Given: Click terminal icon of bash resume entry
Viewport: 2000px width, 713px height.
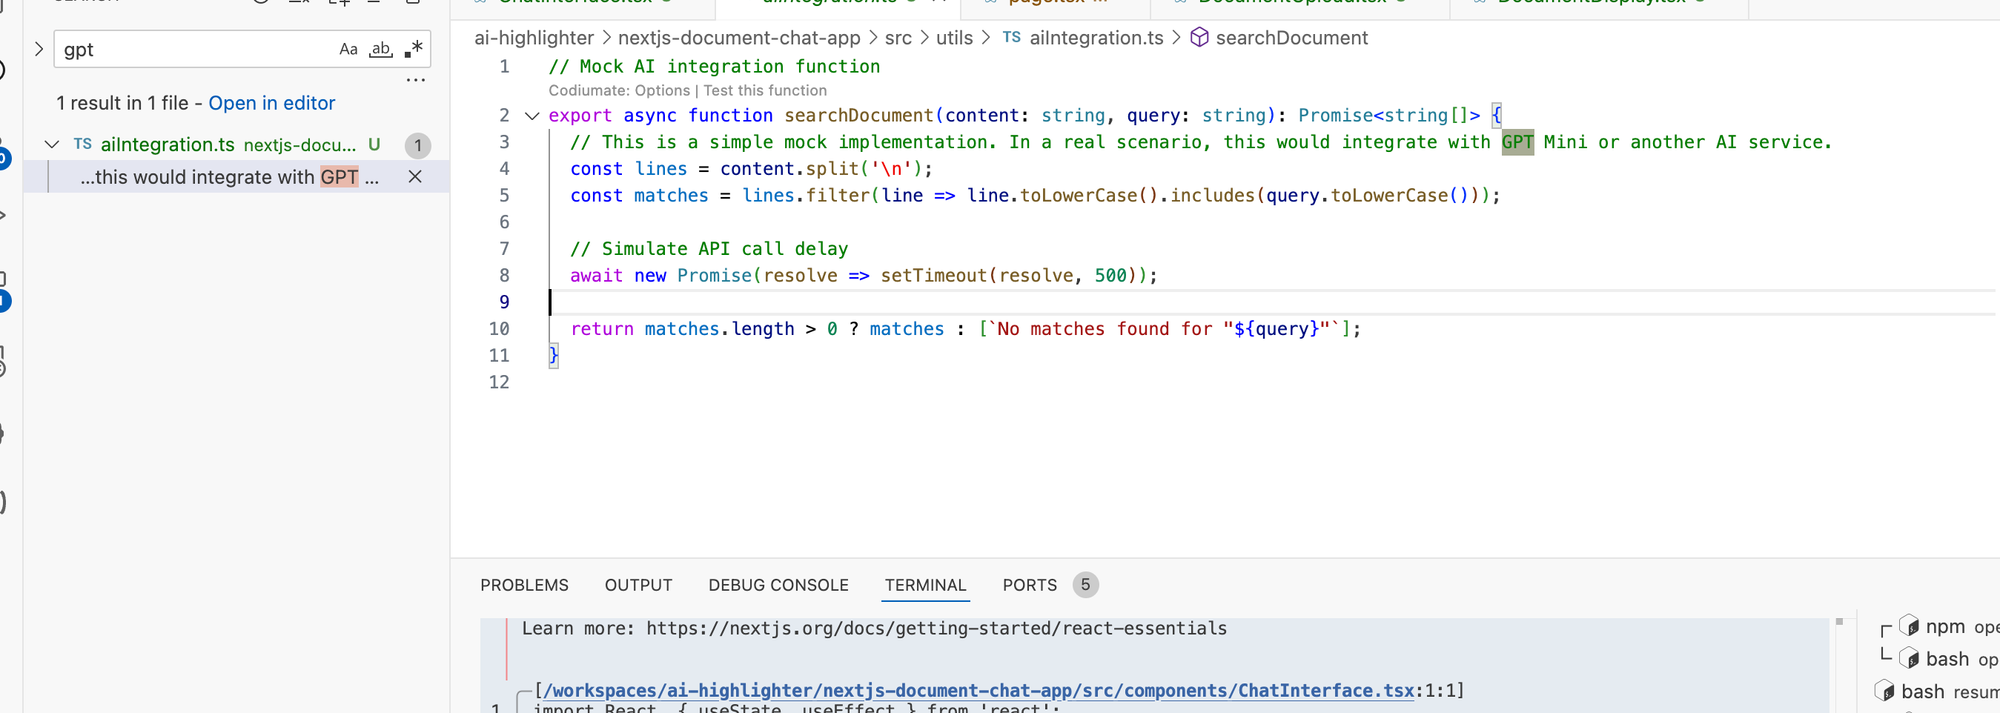Looking at the screenshot, I should (x=1884, y=692).
